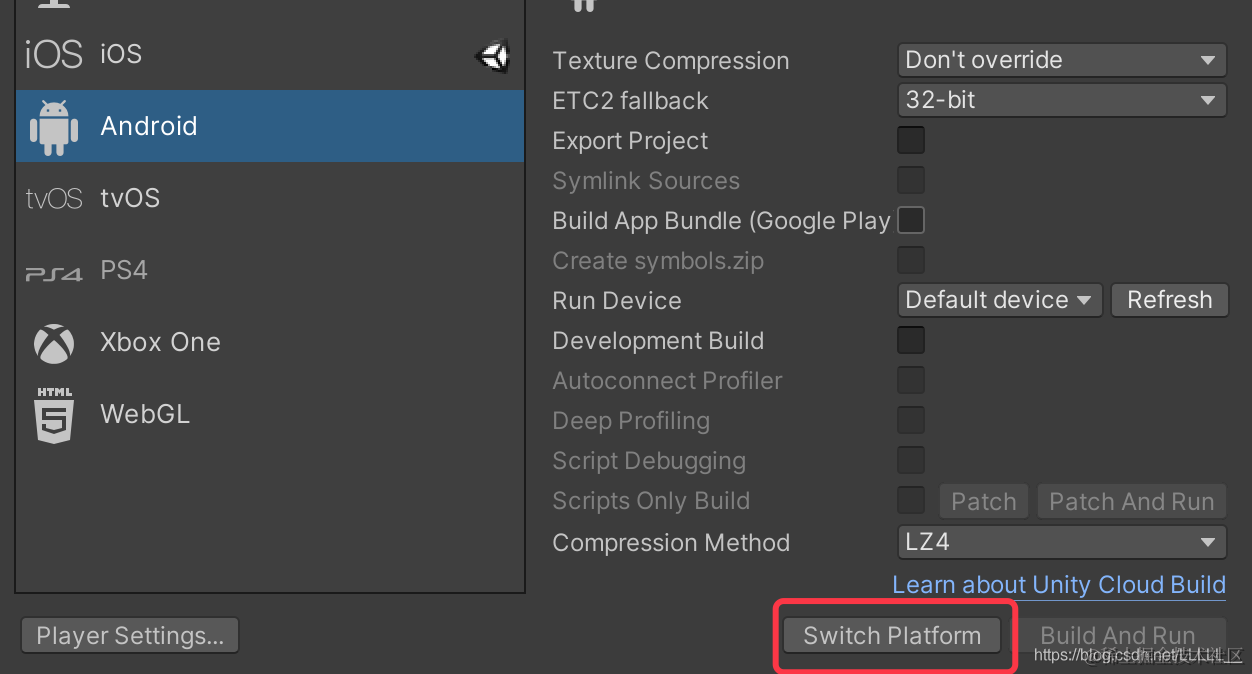The height and width of the screenshot is (674, 1252).
Task: Click the Unity logo beside iOS
Action: 493,56
